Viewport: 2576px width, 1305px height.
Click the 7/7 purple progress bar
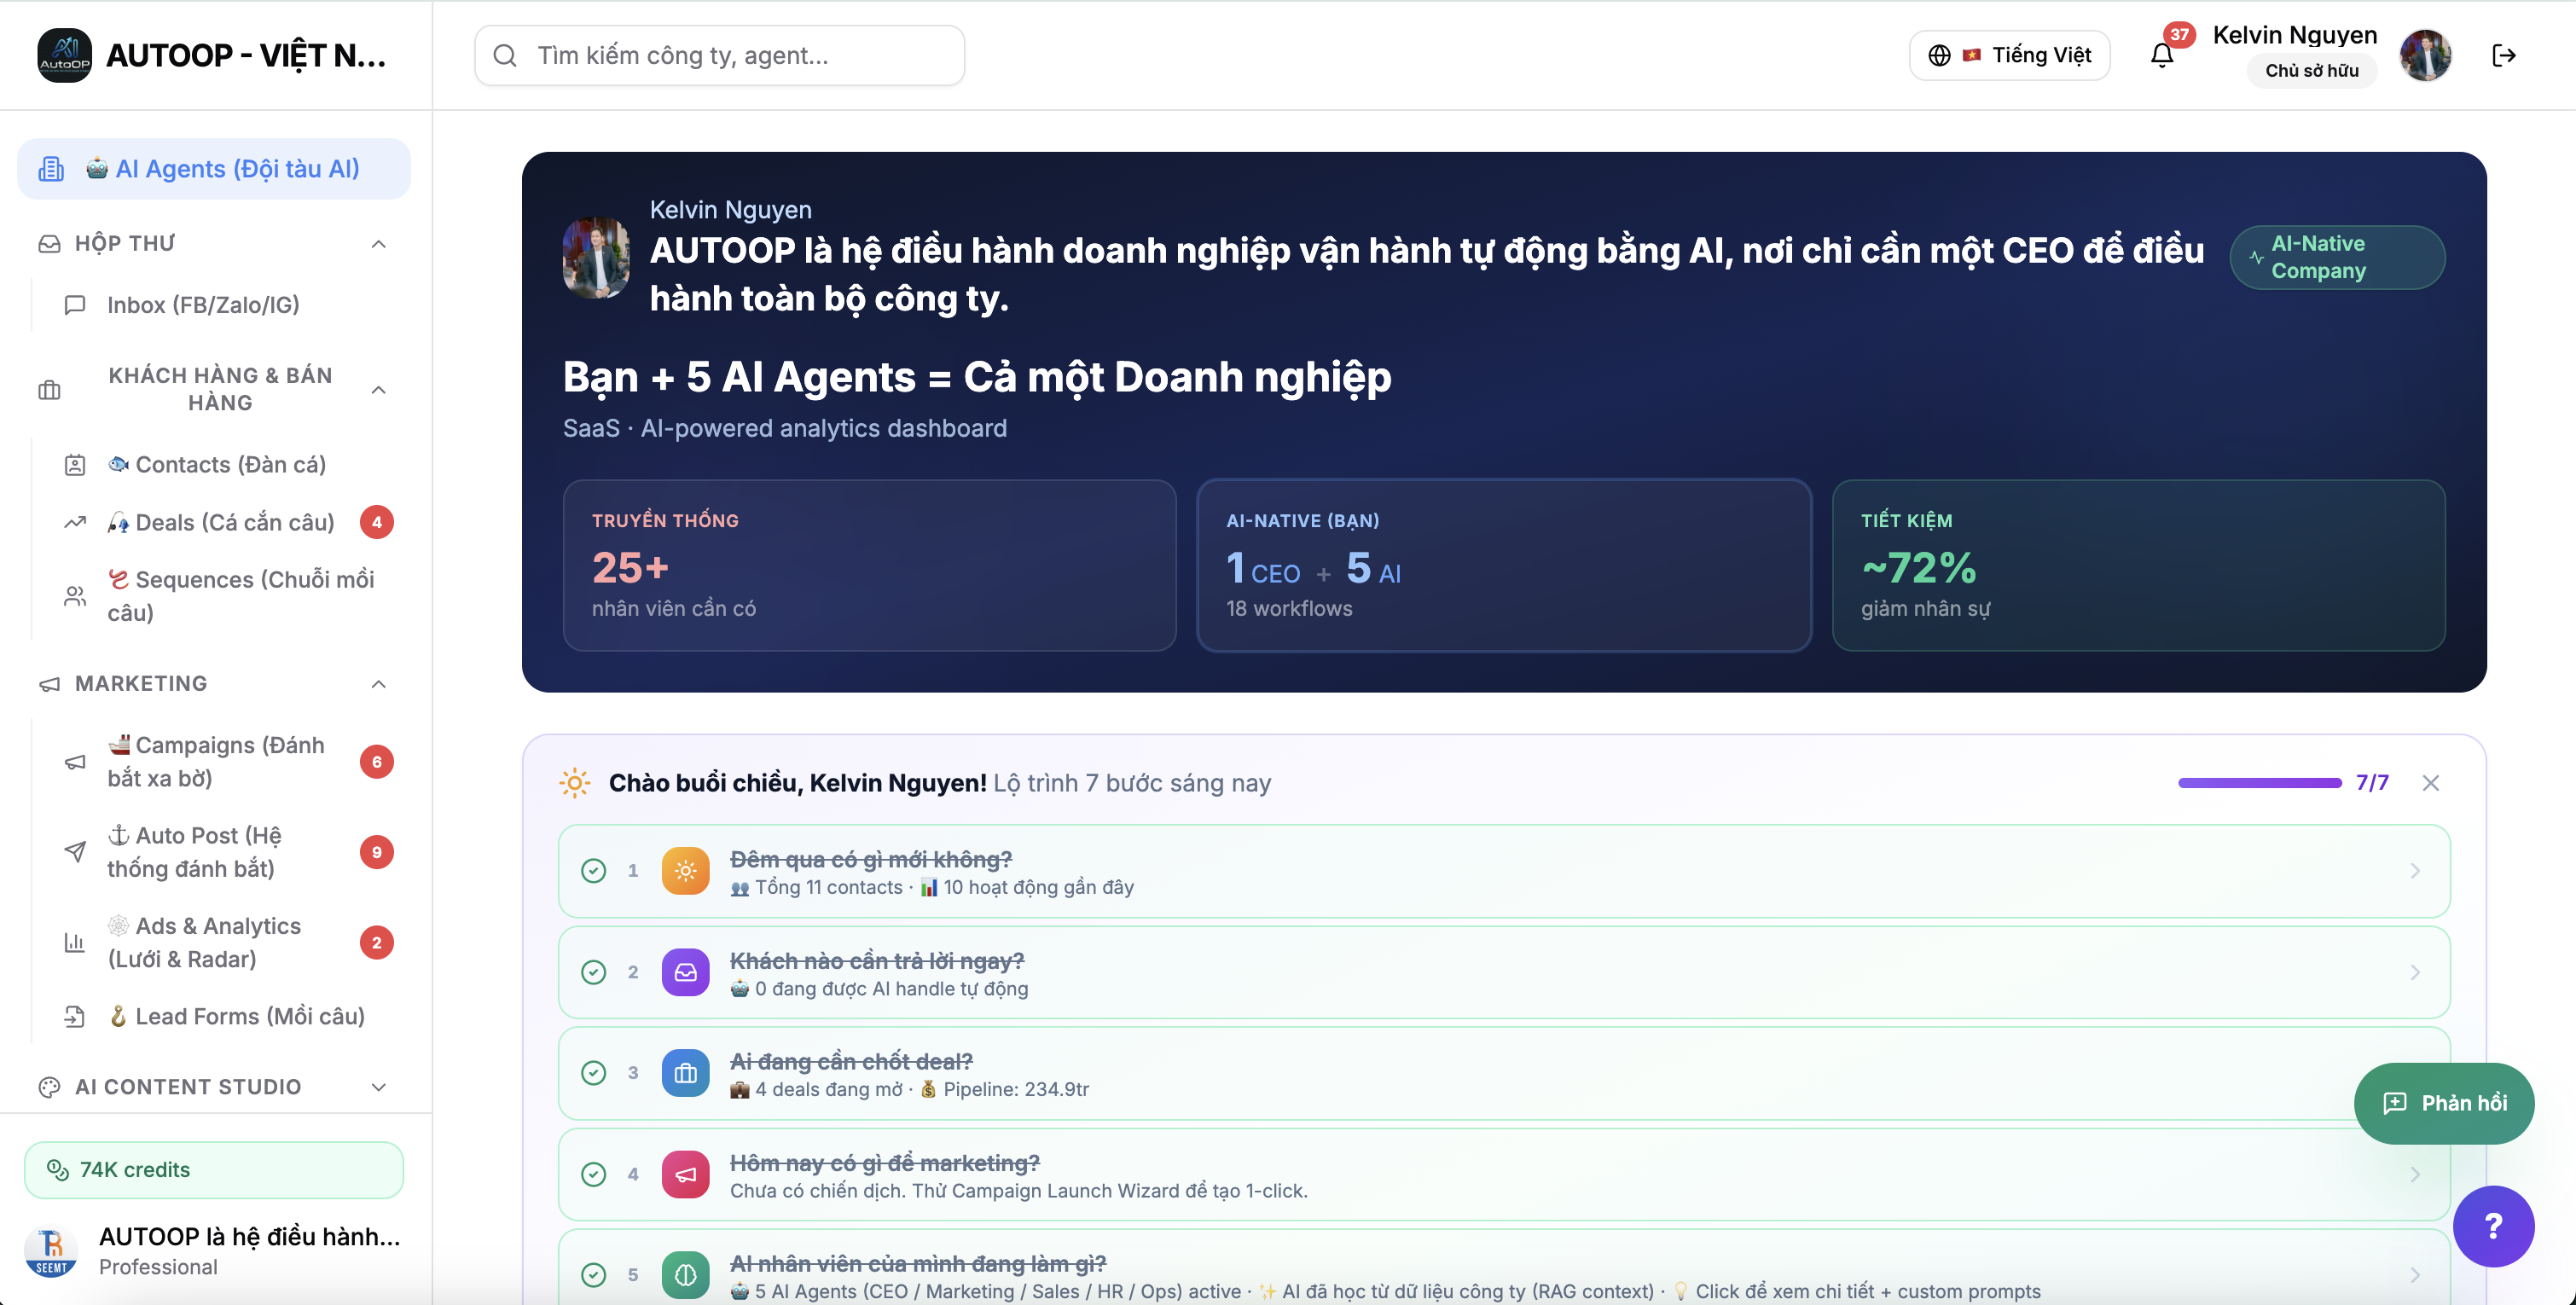tap(2259, 783)
